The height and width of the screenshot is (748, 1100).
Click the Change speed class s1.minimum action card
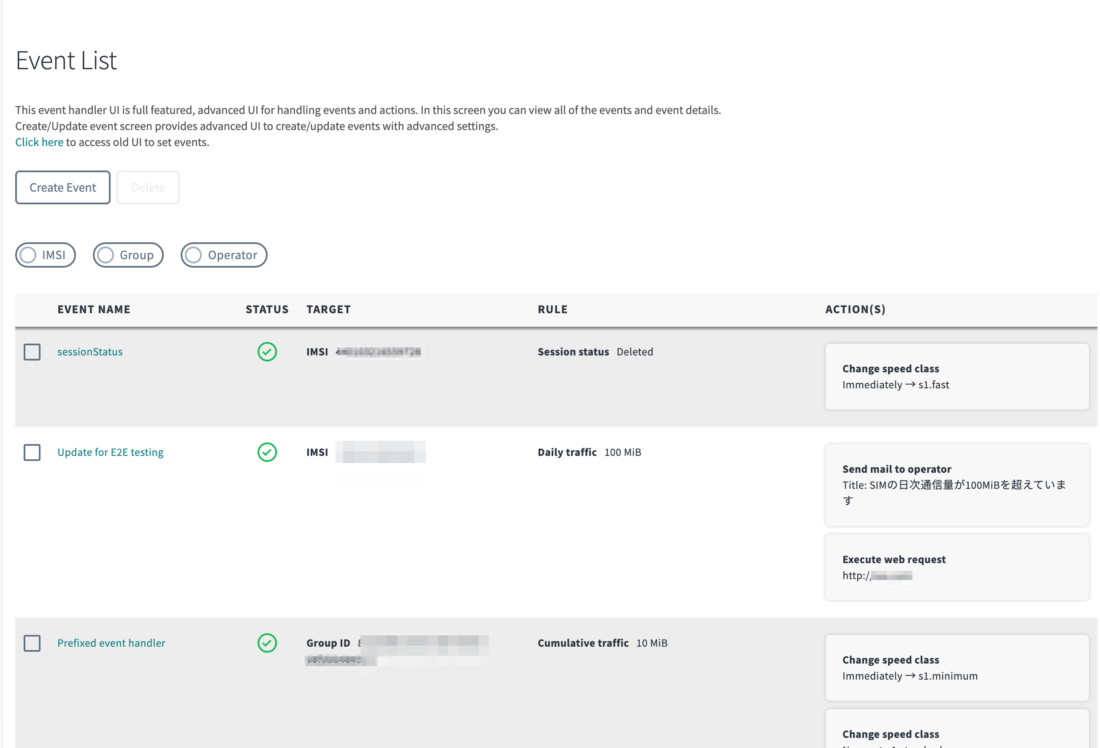[956, 667]
